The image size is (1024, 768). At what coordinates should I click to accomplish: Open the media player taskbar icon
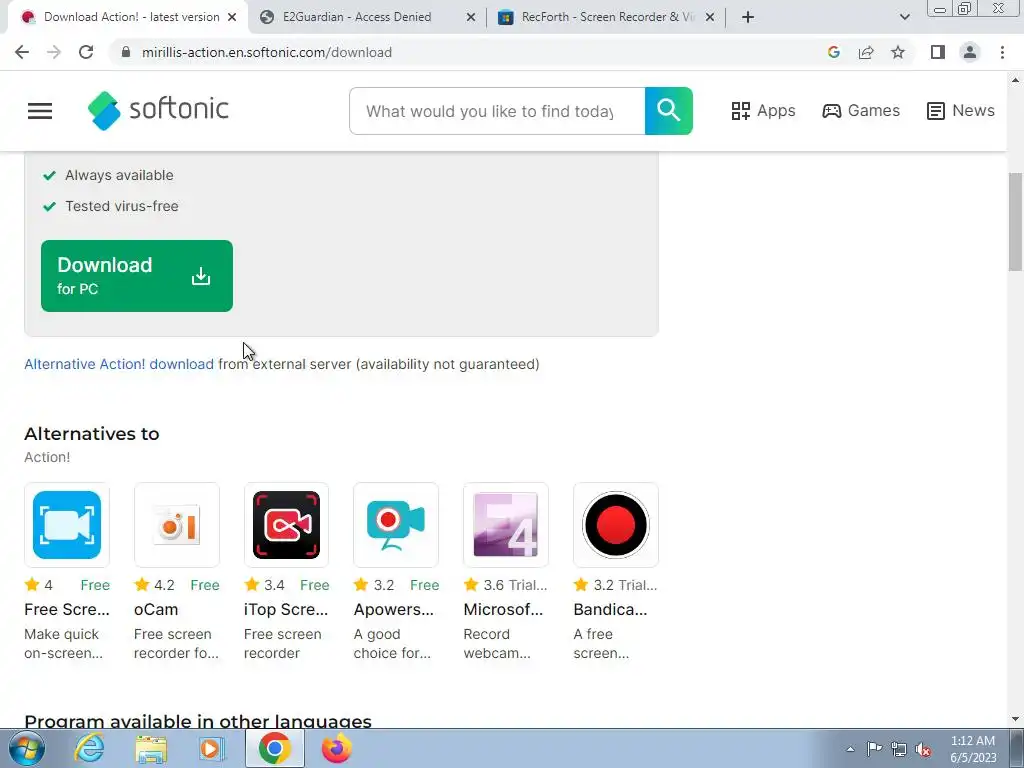(212, 748)
